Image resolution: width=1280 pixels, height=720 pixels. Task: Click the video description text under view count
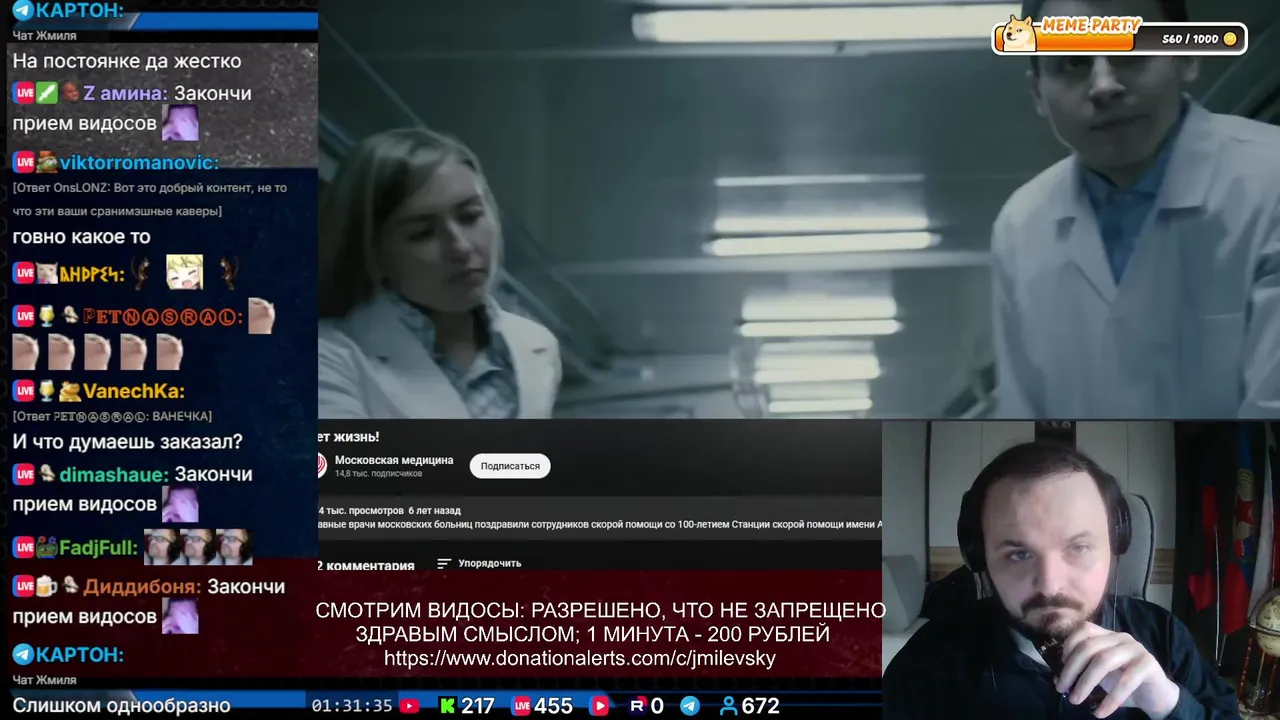pos(600,524)
